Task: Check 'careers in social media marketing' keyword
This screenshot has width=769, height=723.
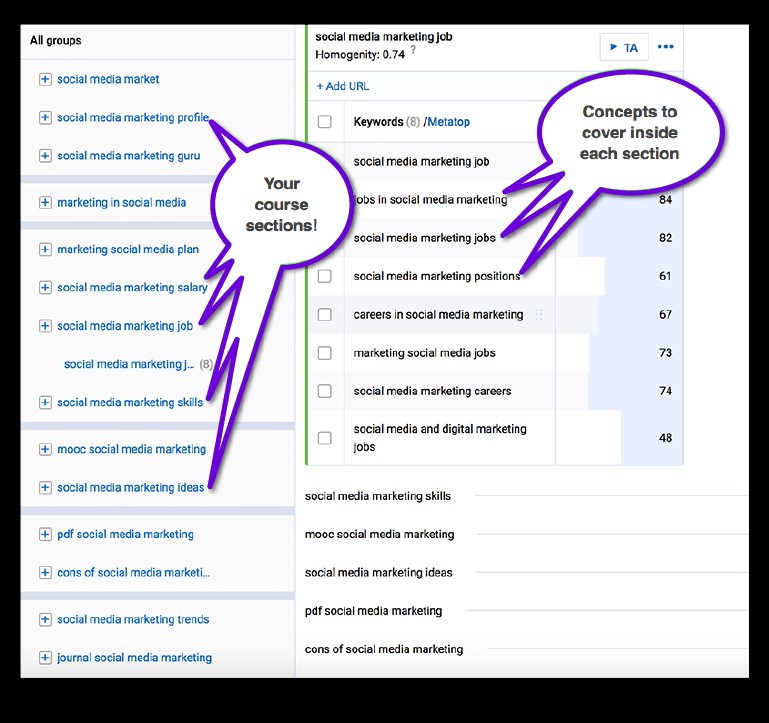Action: coord(325,314)
